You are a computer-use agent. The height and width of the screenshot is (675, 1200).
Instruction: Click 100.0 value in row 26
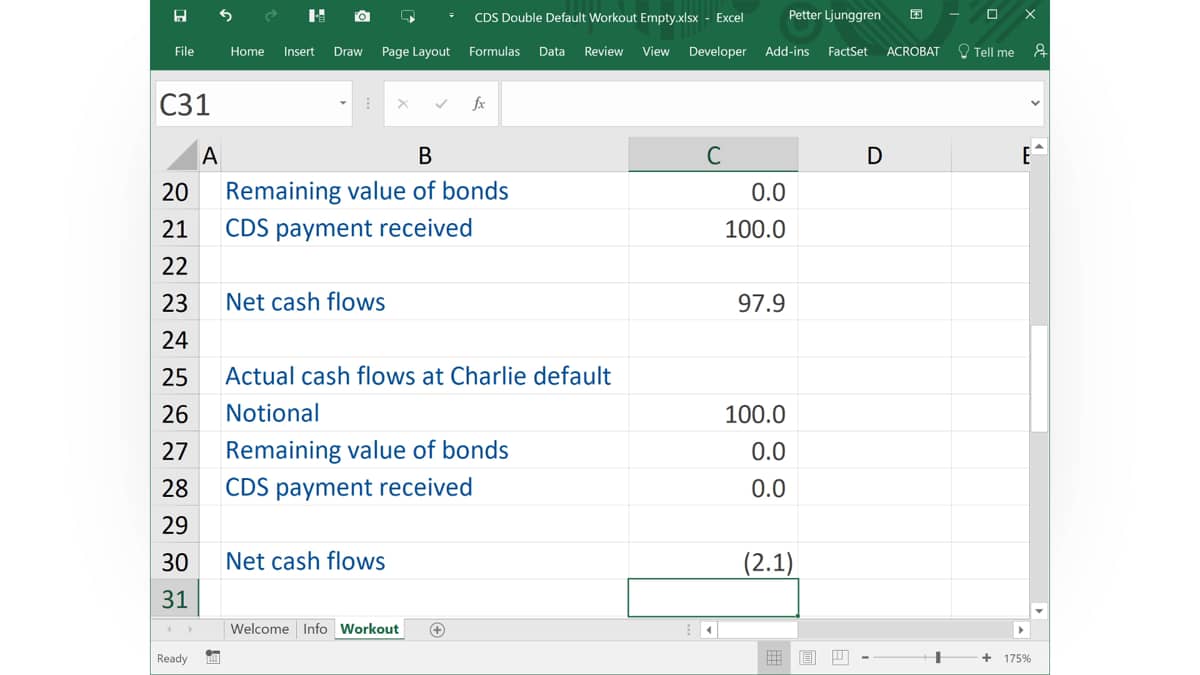click(755, 414)
